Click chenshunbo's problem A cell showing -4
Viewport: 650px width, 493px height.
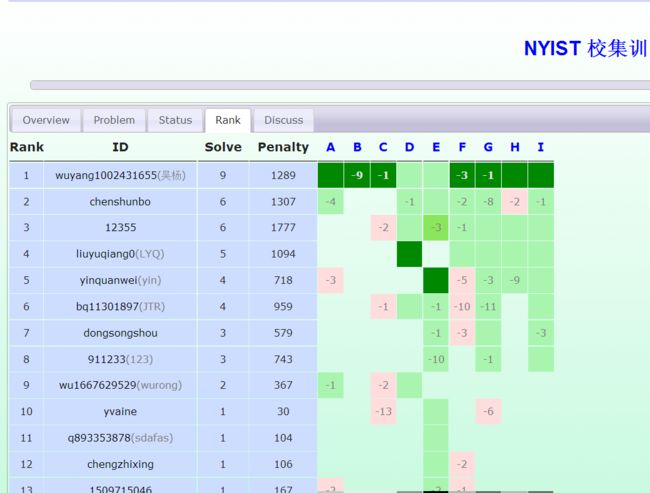click(330, 202)
